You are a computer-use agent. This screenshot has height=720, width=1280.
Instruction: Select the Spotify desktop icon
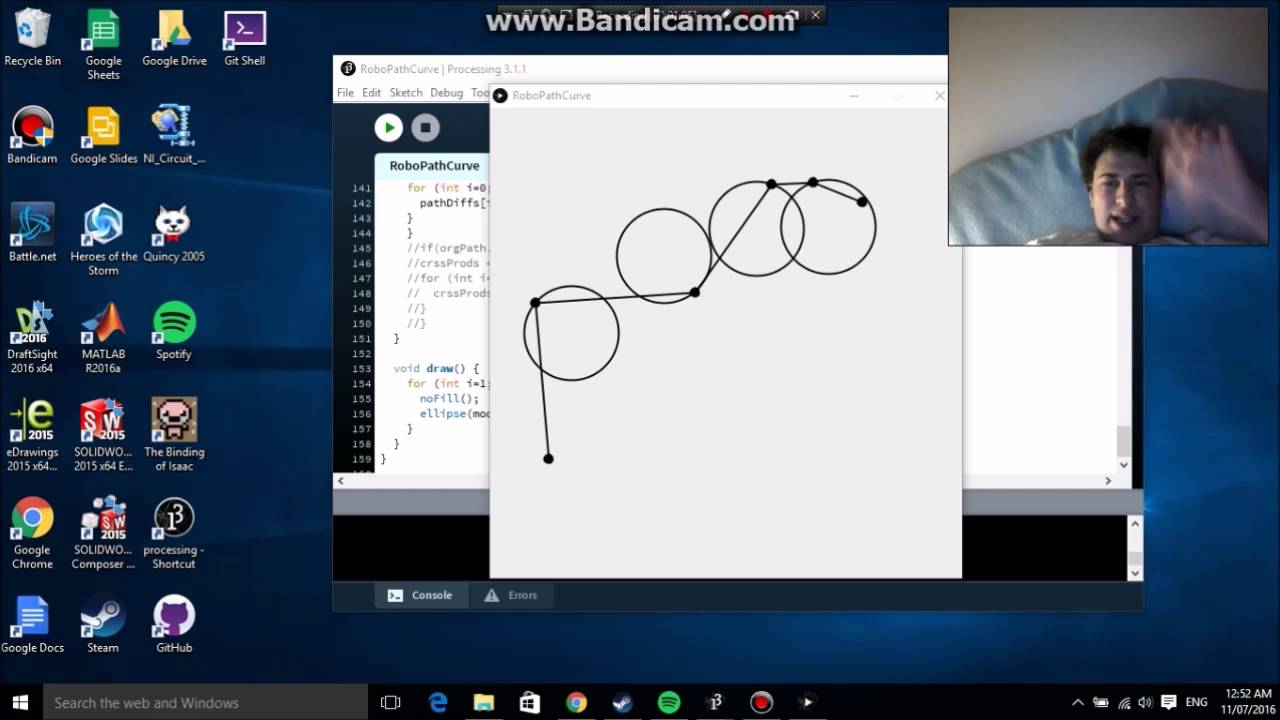pyautogui.click(x=174, y=332)
